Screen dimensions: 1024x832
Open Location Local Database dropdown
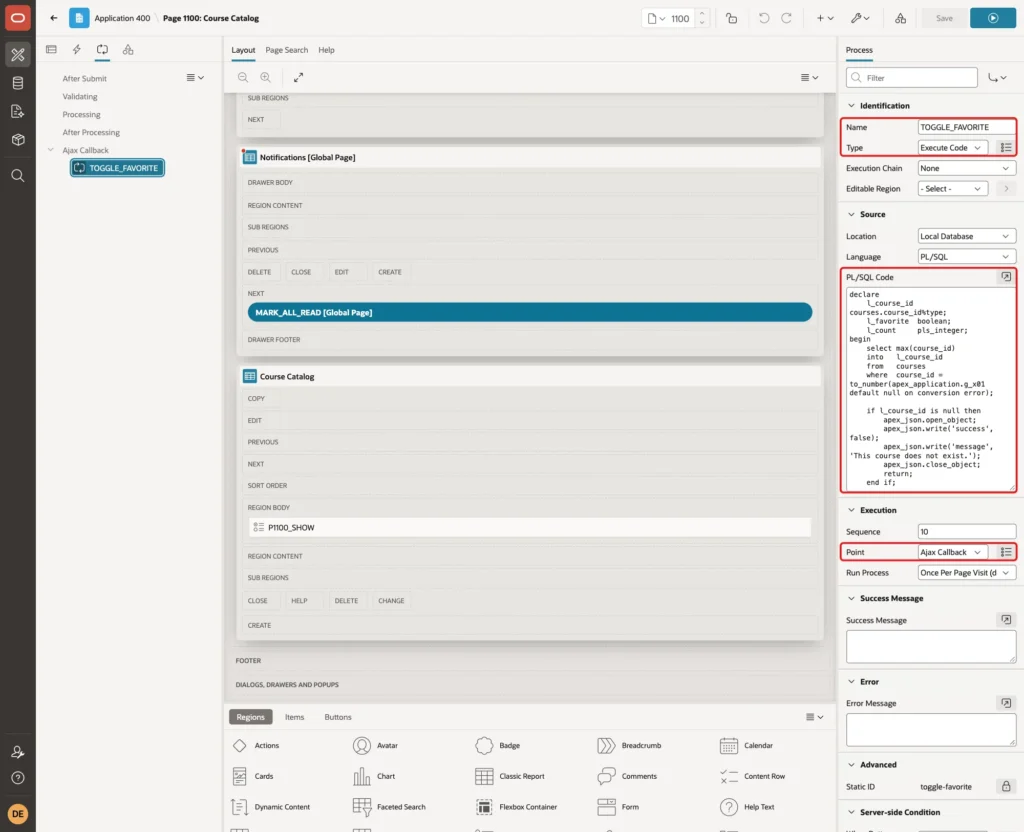[x=967, y=236]
